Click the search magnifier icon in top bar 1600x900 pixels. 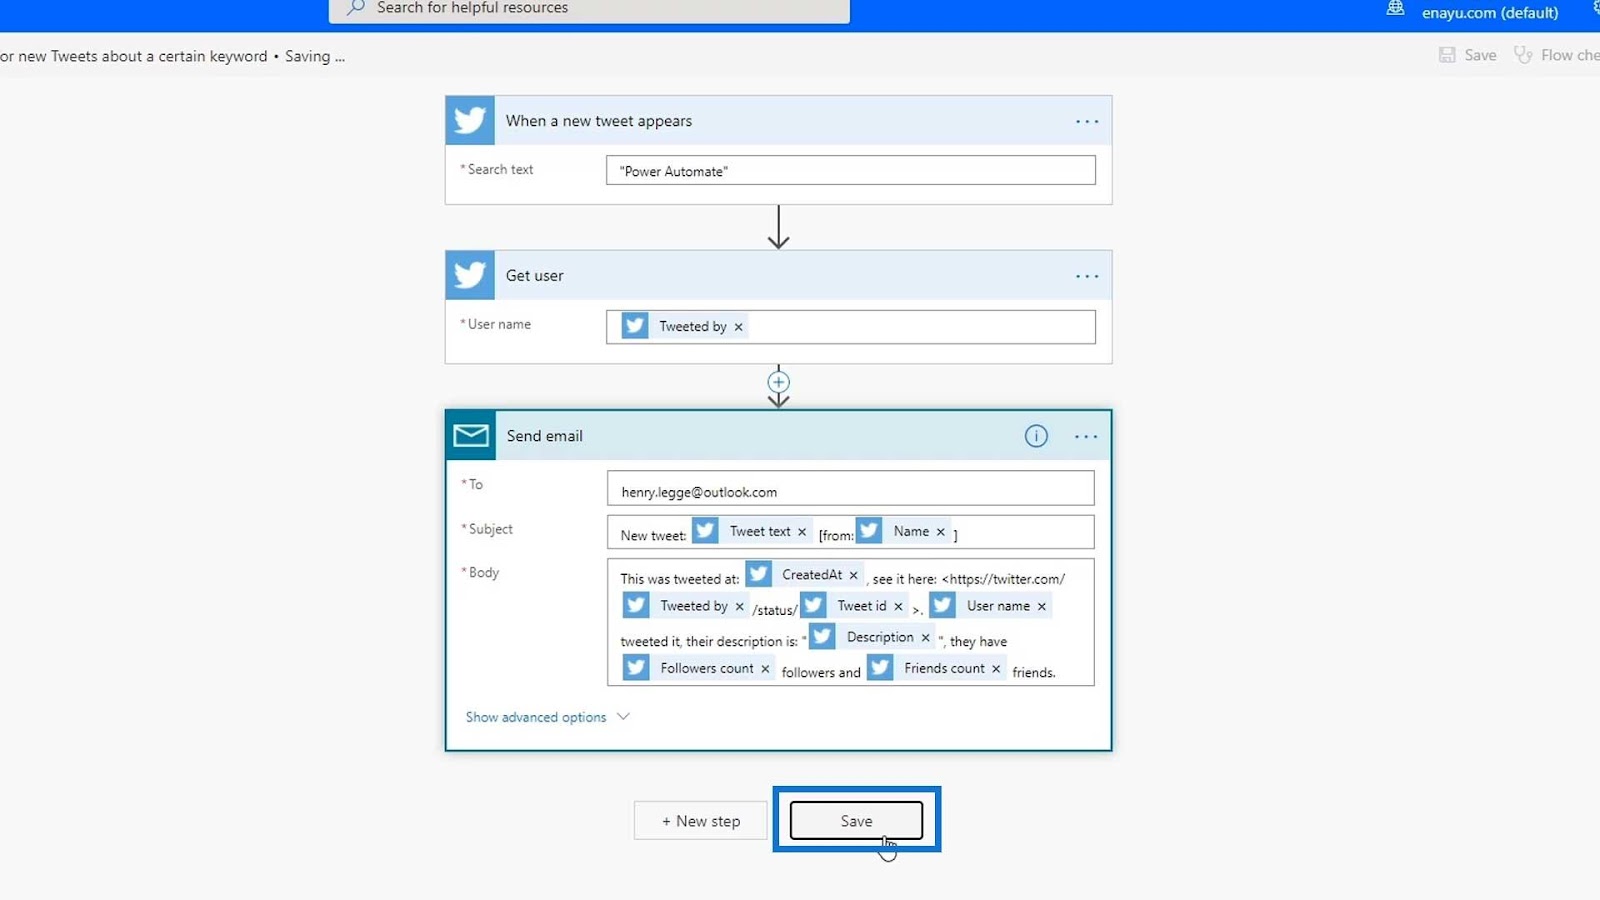(x=356, y=8)
